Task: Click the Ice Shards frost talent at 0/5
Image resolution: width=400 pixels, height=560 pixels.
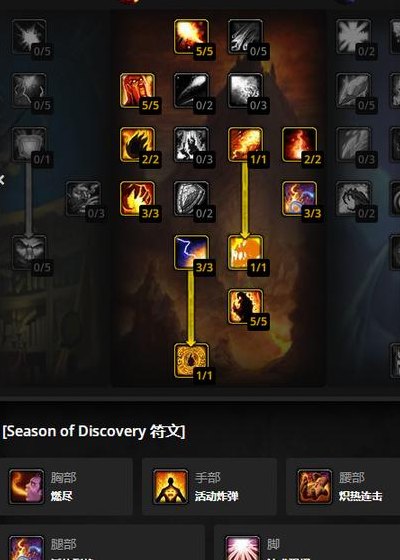Action: click(x=354, y=90)
